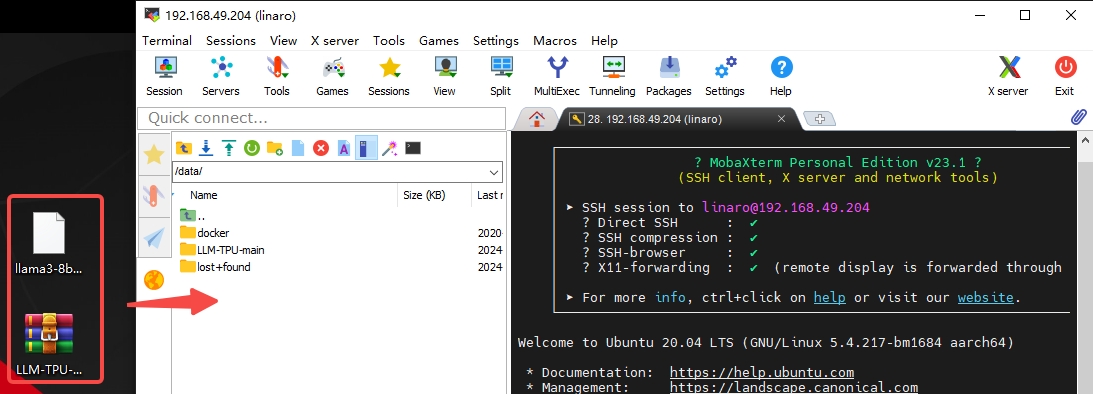Open the Macros menu

(555, 40)
